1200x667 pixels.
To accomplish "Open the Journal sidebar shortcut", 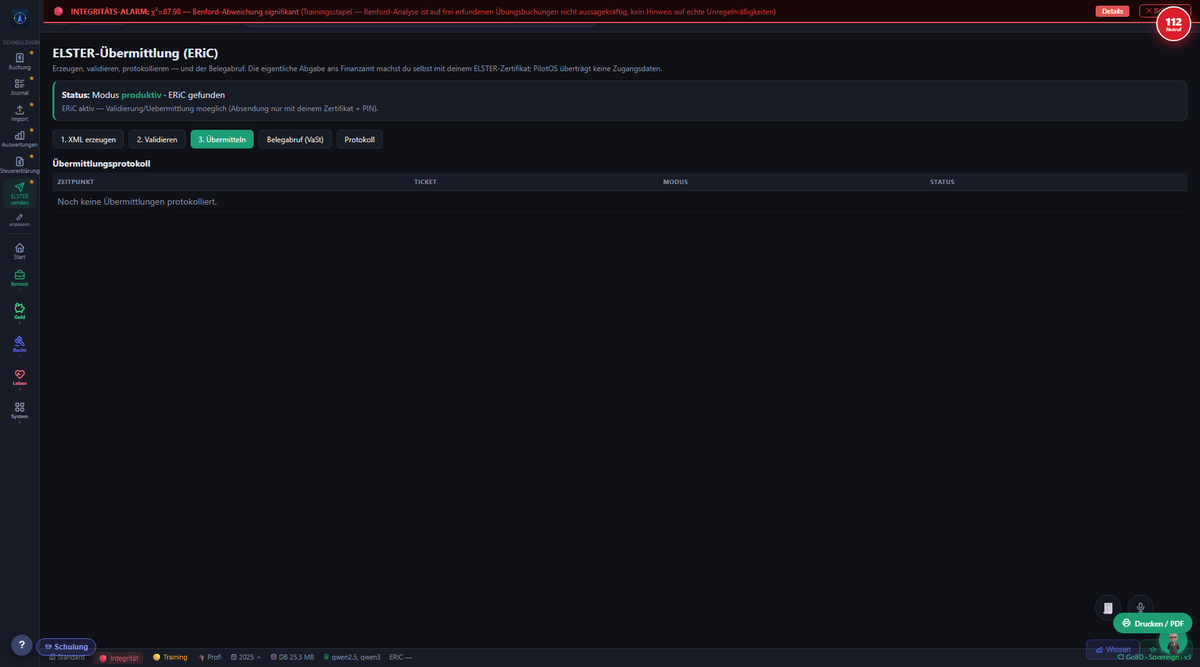I will tap(20, 87).
